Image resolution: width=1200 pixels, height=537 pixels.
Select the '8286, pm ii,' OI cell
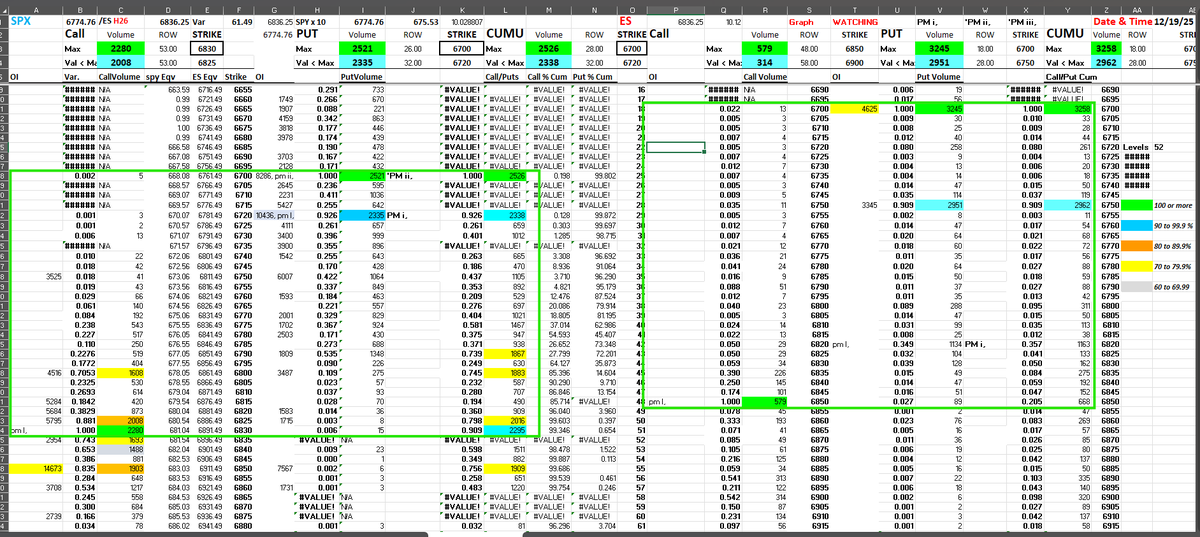[275, 174]
